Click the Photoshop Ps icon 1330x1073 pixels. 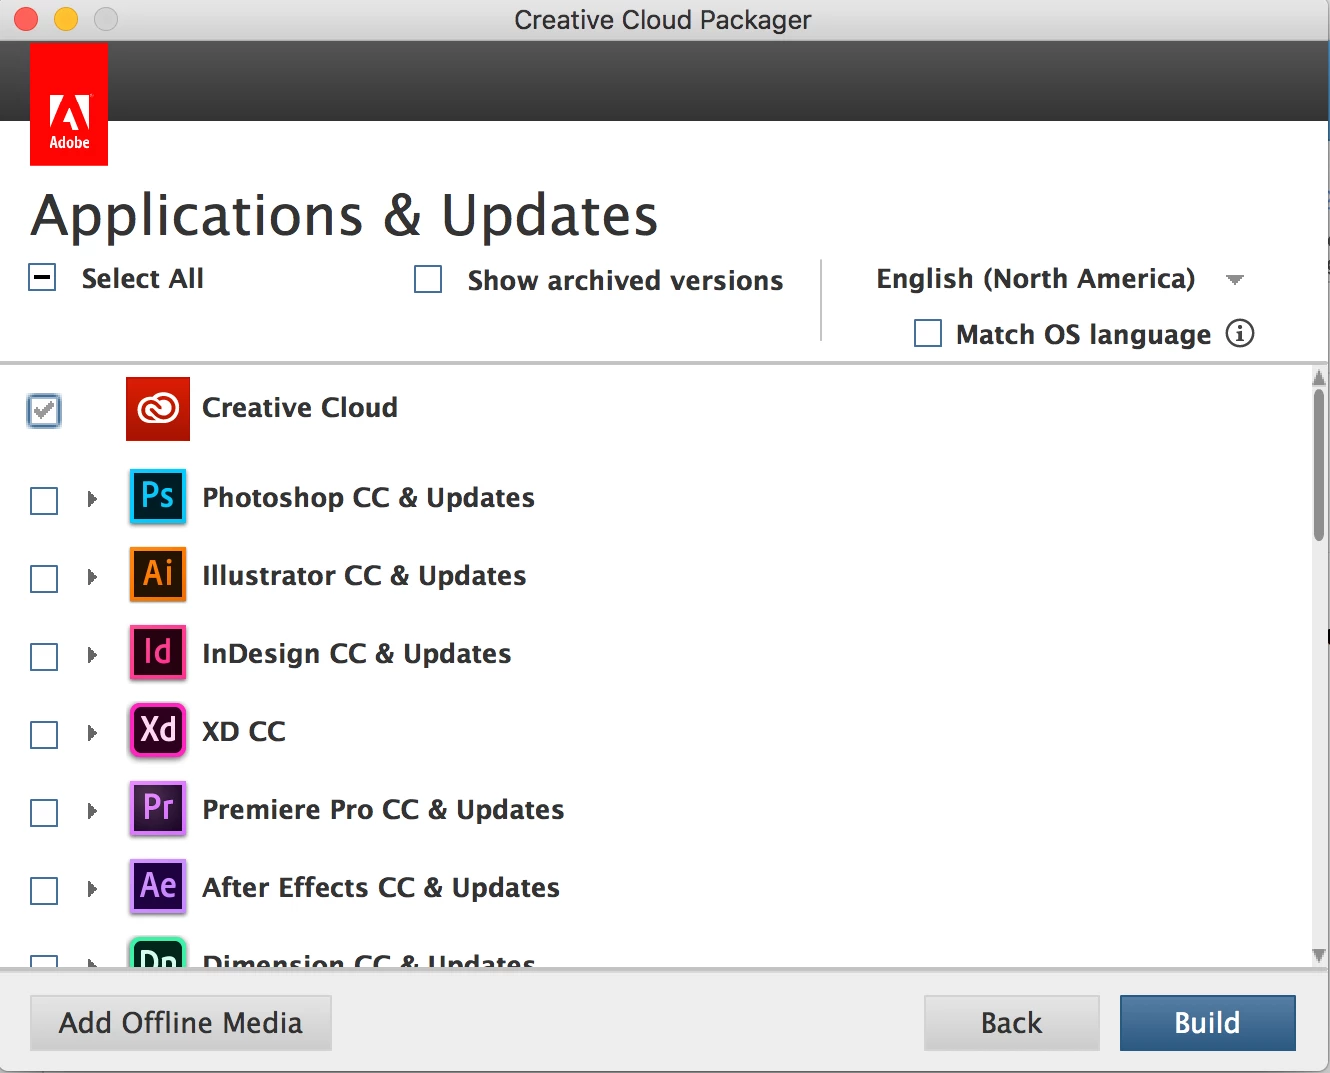158,496
